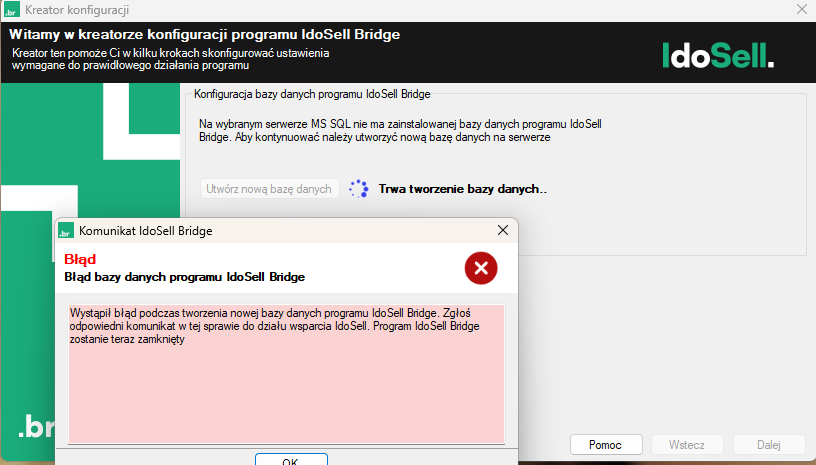Click the blue loading spinner icon
The height and width of the screenshot is (465, 816).
pos(359,189)
